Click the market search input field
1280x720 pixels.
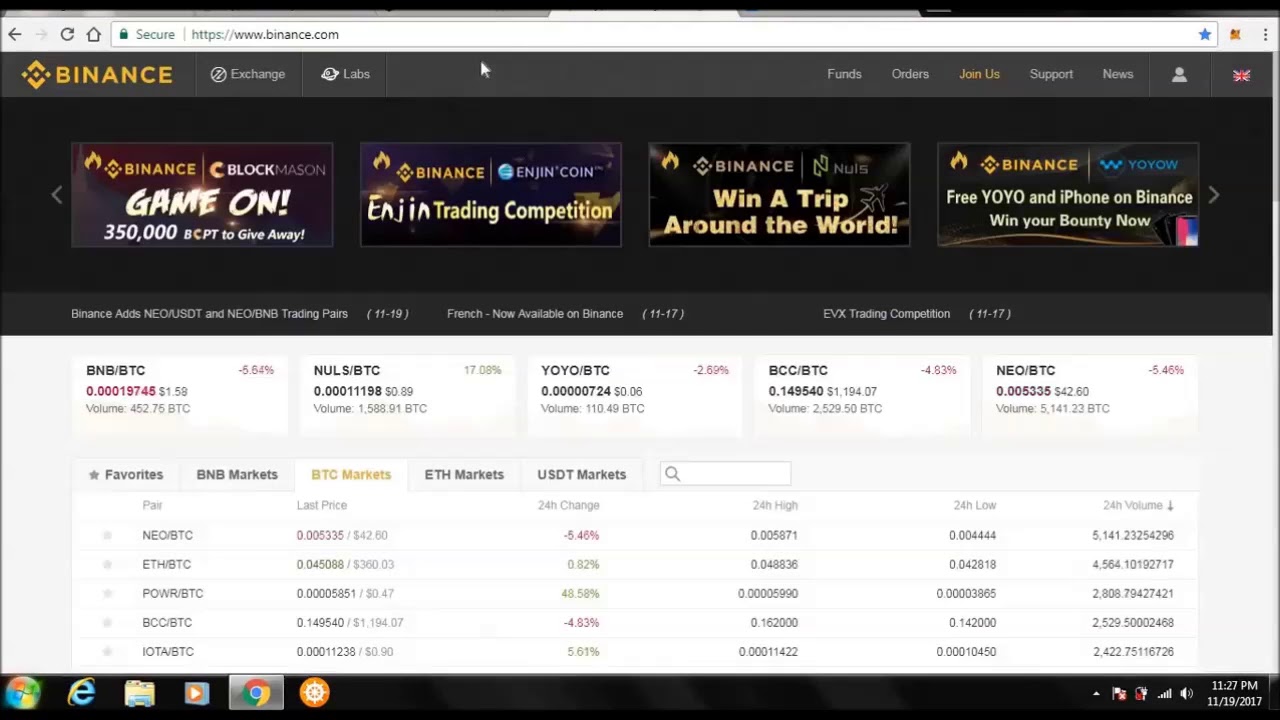tap(726, 474)
